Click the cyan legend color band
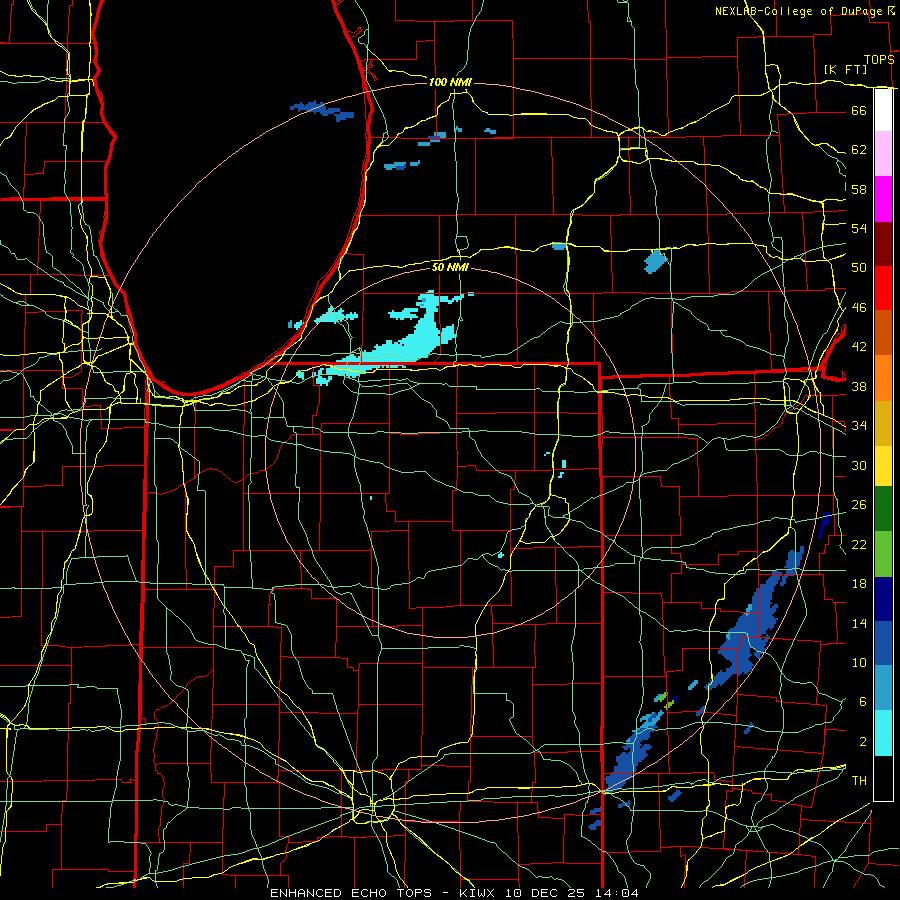The width and height of the screenshot is (900, 900). pos(883,733)
